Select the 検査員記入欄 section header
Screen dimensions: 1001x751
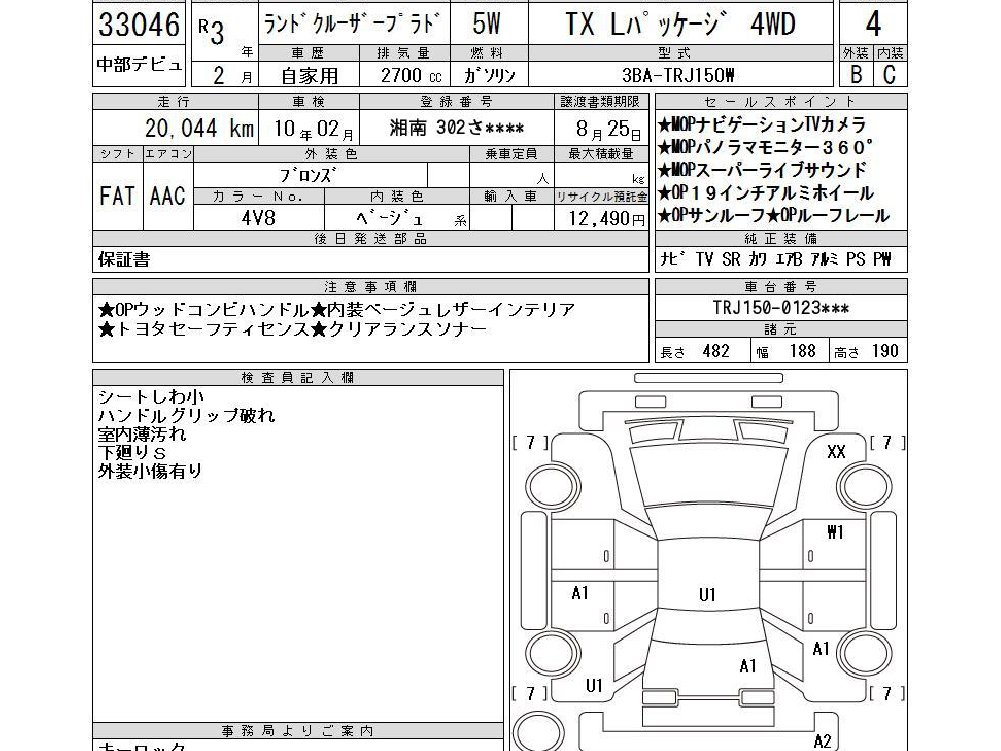(x=297, y=377)
